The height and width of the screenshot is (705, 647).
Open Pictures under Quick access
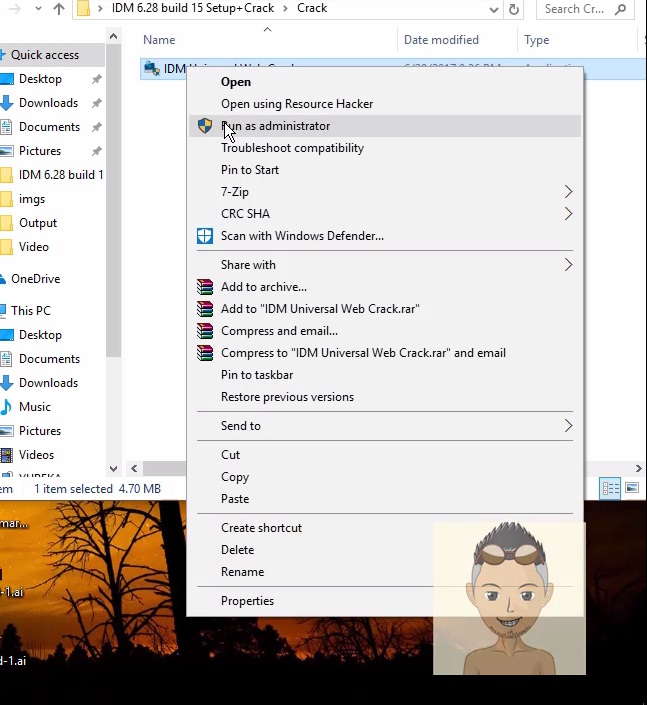coord(40,151)
